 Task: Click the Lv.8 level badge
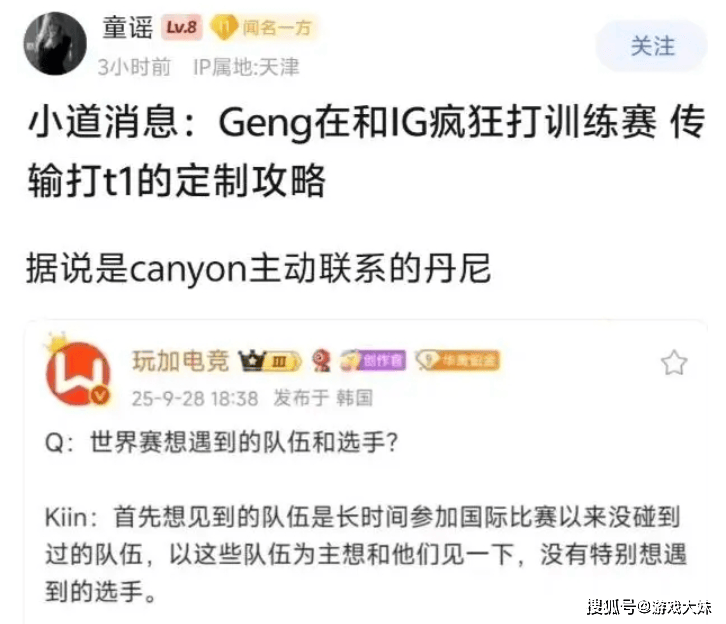[x=182, y=27]
